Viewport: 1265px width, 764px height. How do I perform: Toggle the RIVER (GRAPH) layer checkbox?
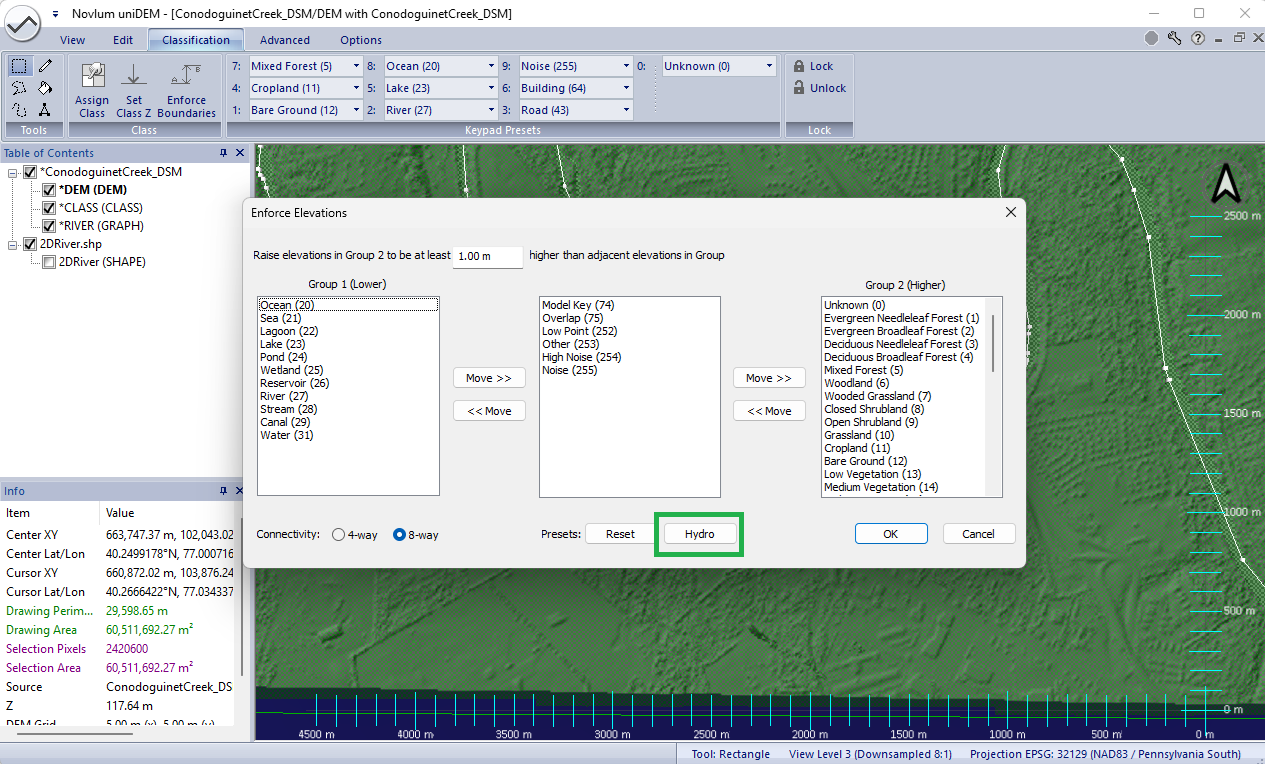point(49,226)
